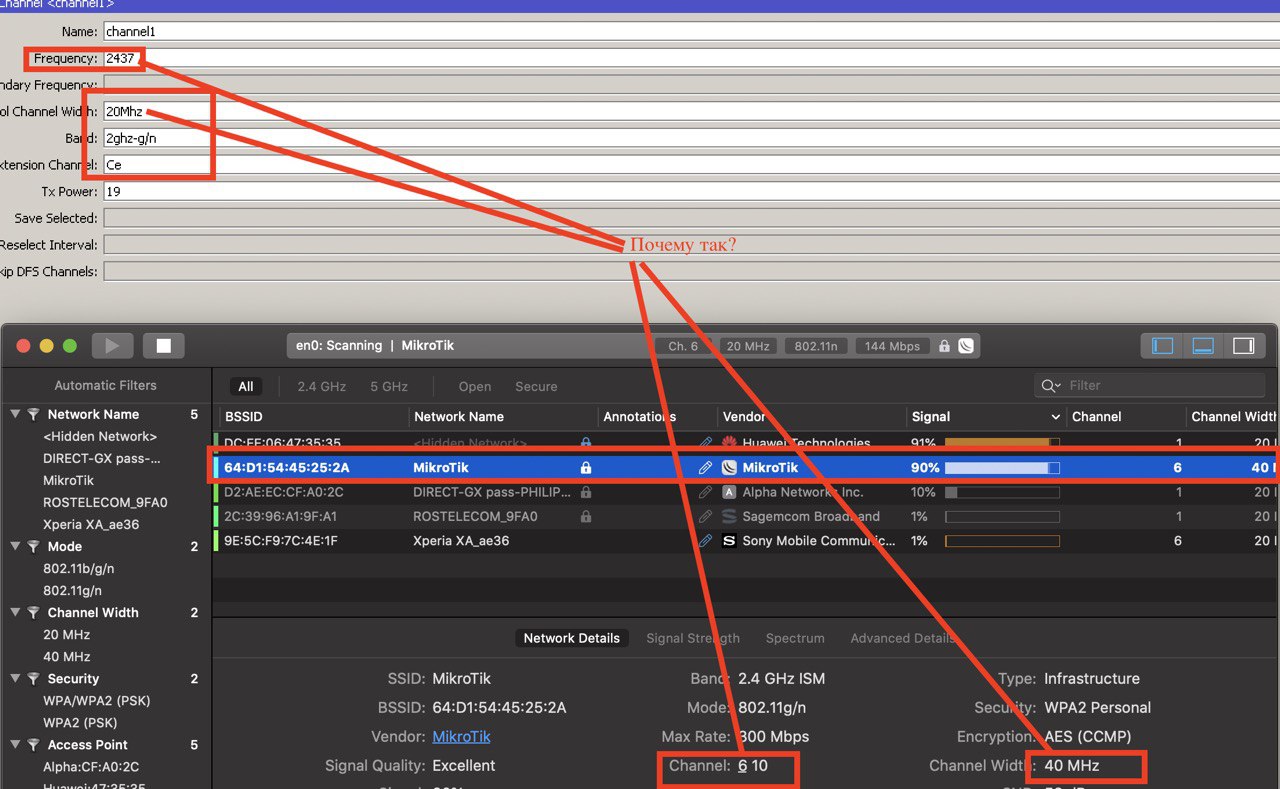Collapse the Access Point filter group

(x=15, y=744)
